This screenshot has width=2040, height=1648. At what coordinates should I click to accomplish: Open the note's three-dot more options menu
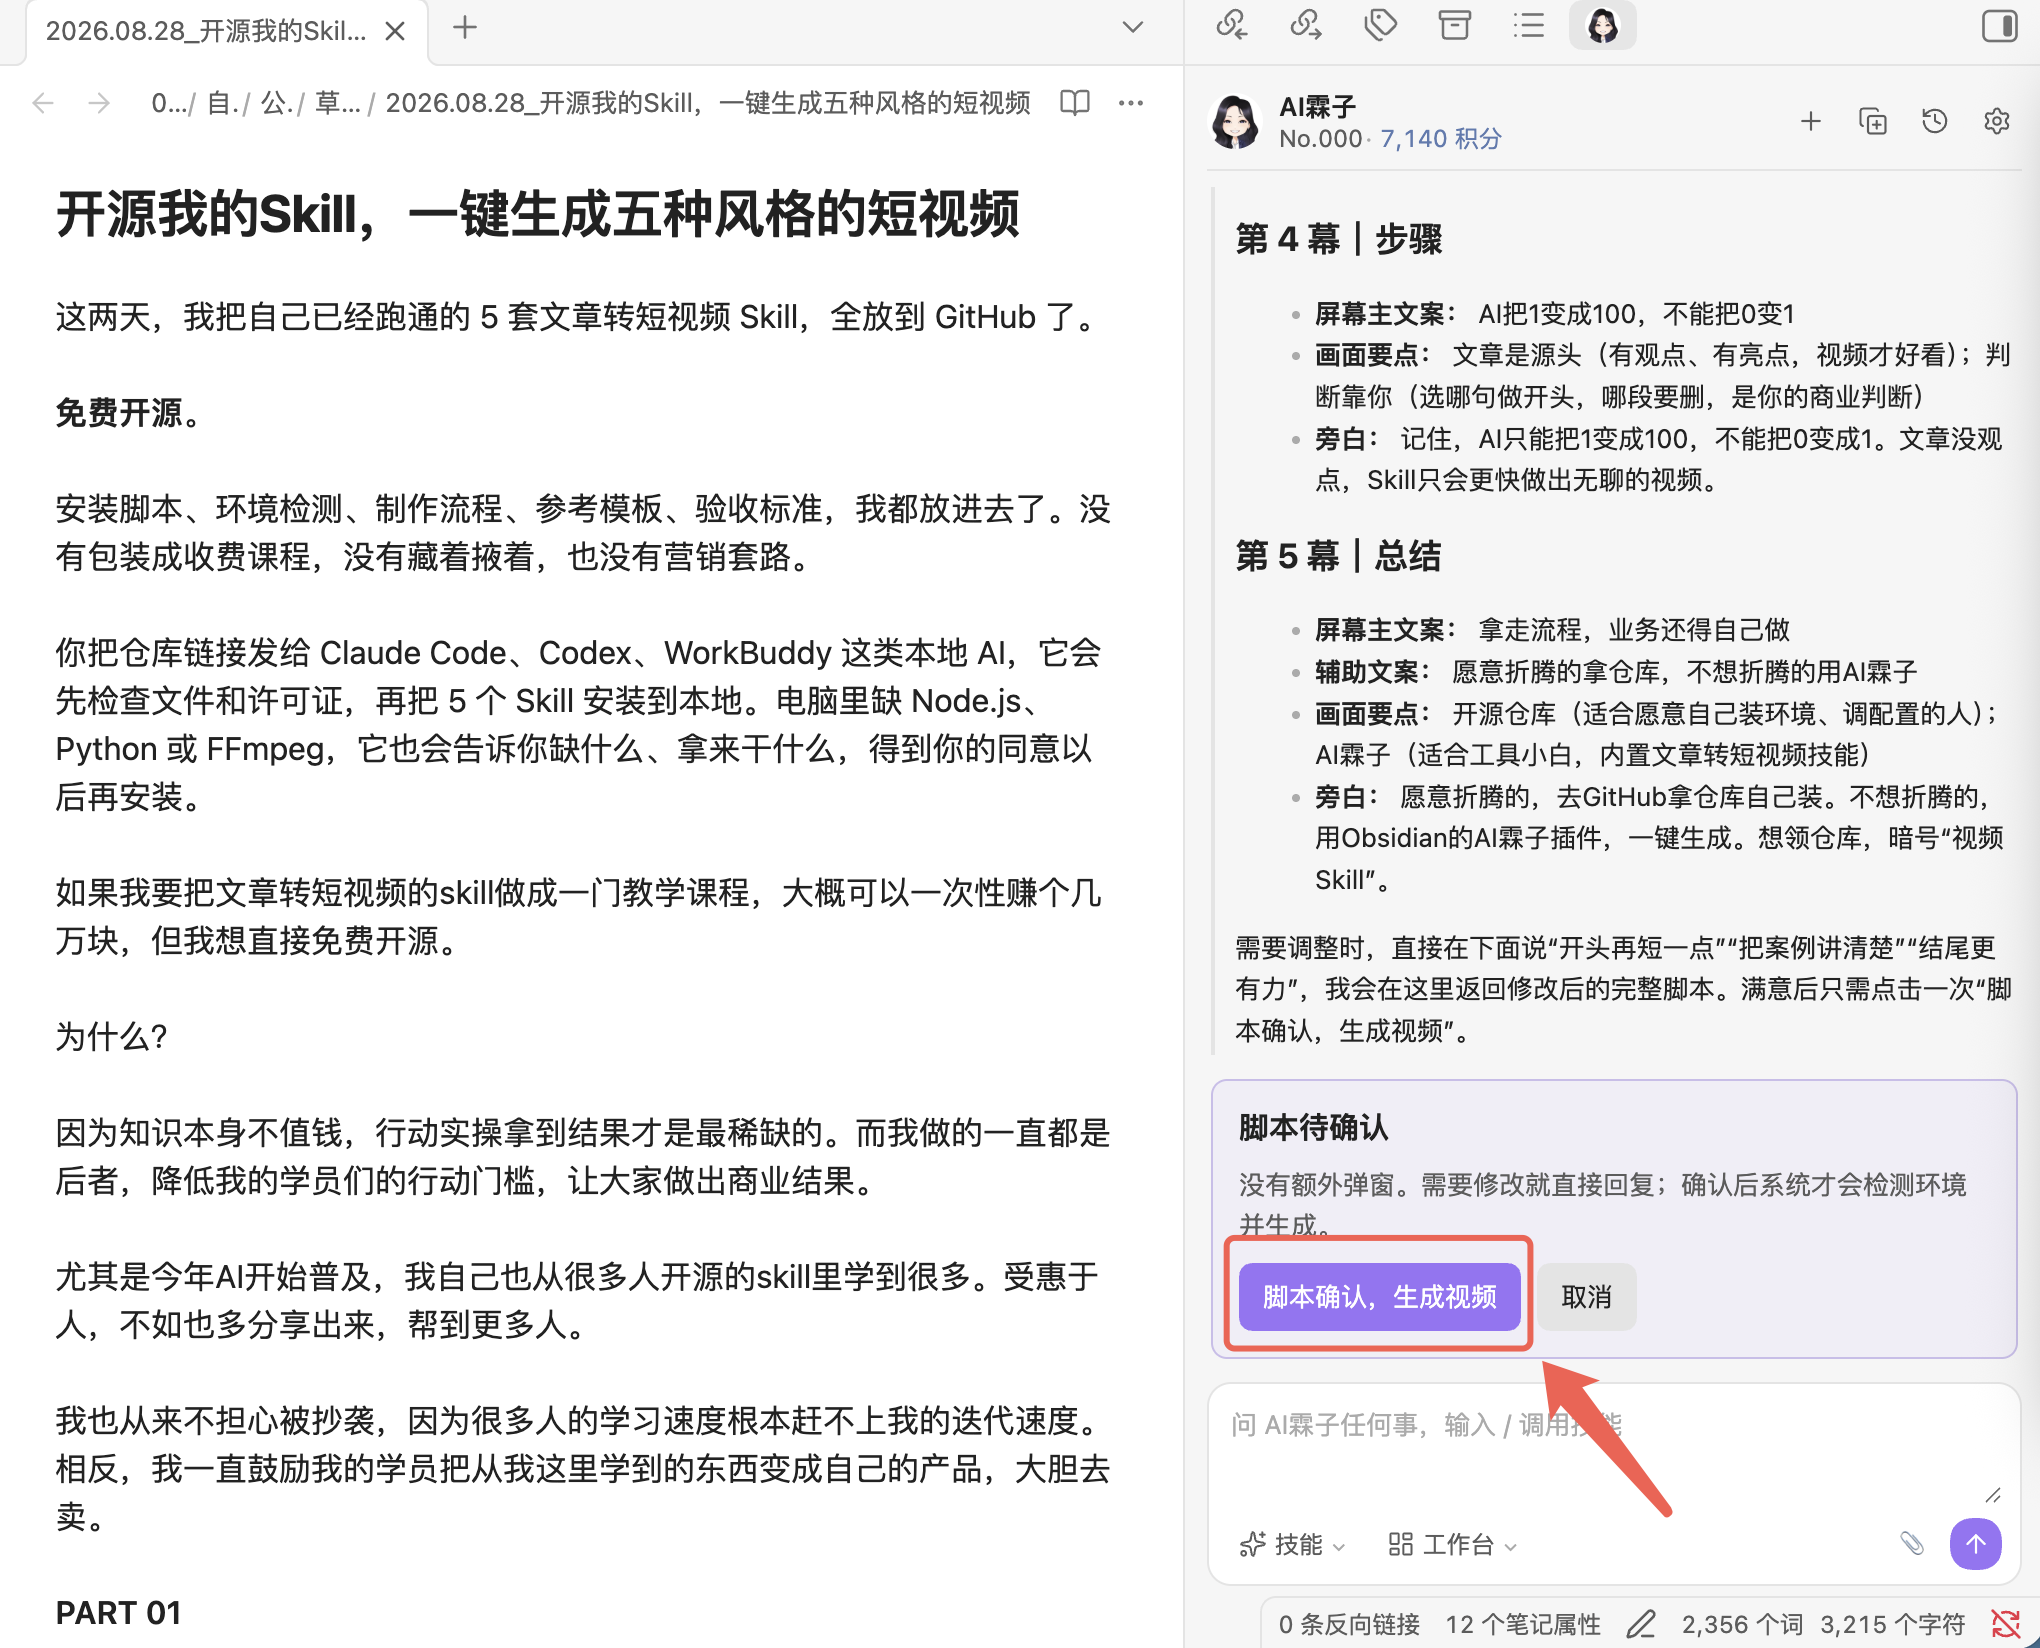1131,103
